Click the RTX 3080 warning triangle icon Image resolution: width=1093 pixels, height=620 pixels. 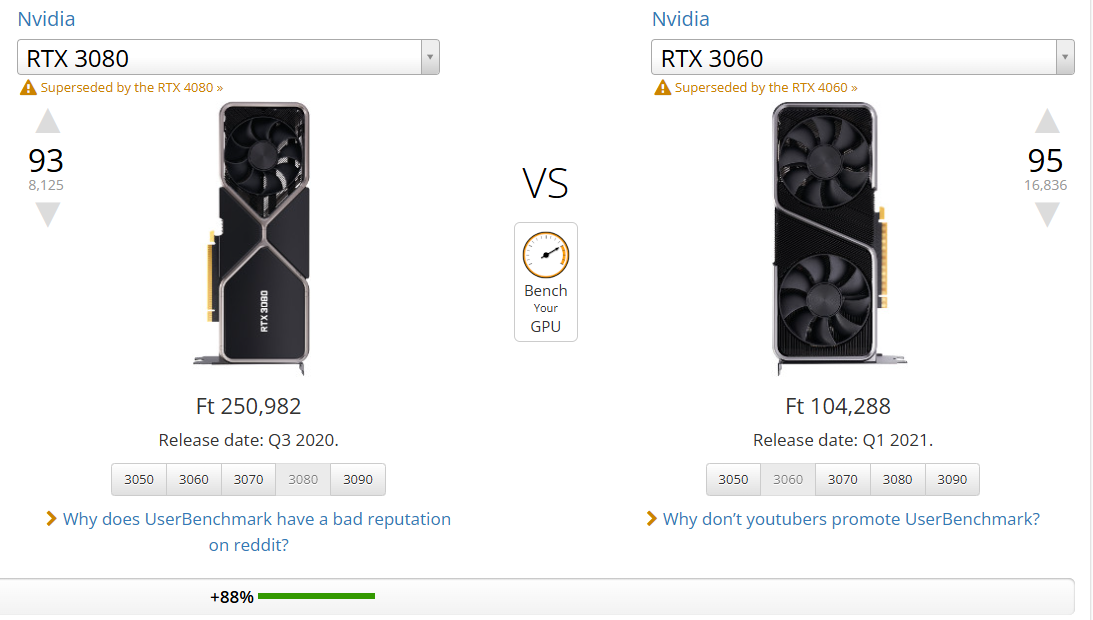click(x=28, y=88)
